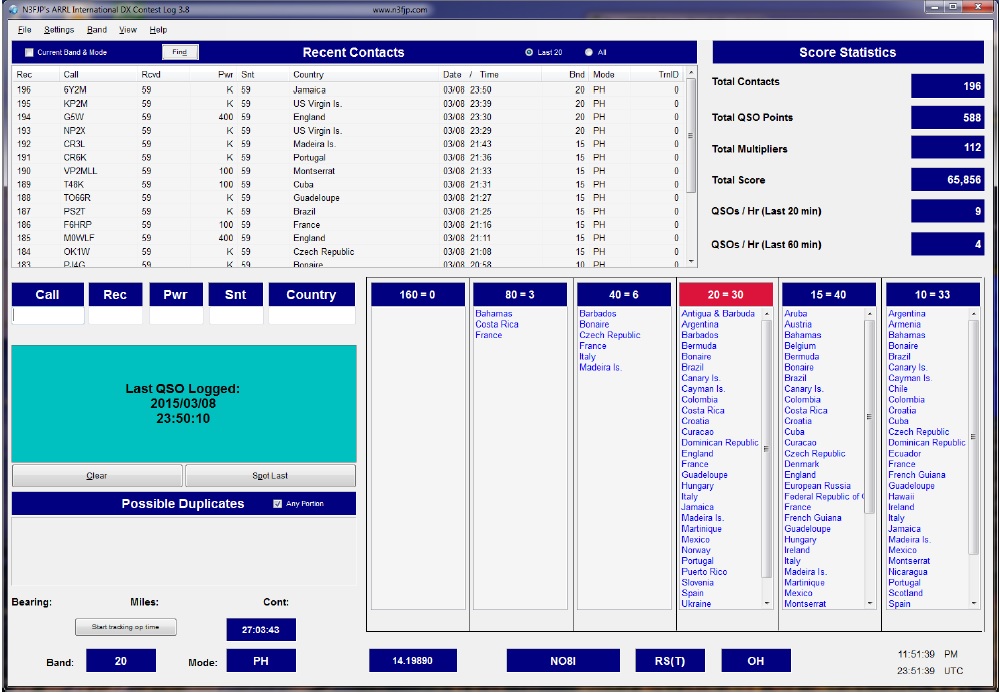Image resolution: width=1000 pixels, height=693 pixels.
Task: Enable the Current Band & Mode checkbox
Action: (29, 52)
